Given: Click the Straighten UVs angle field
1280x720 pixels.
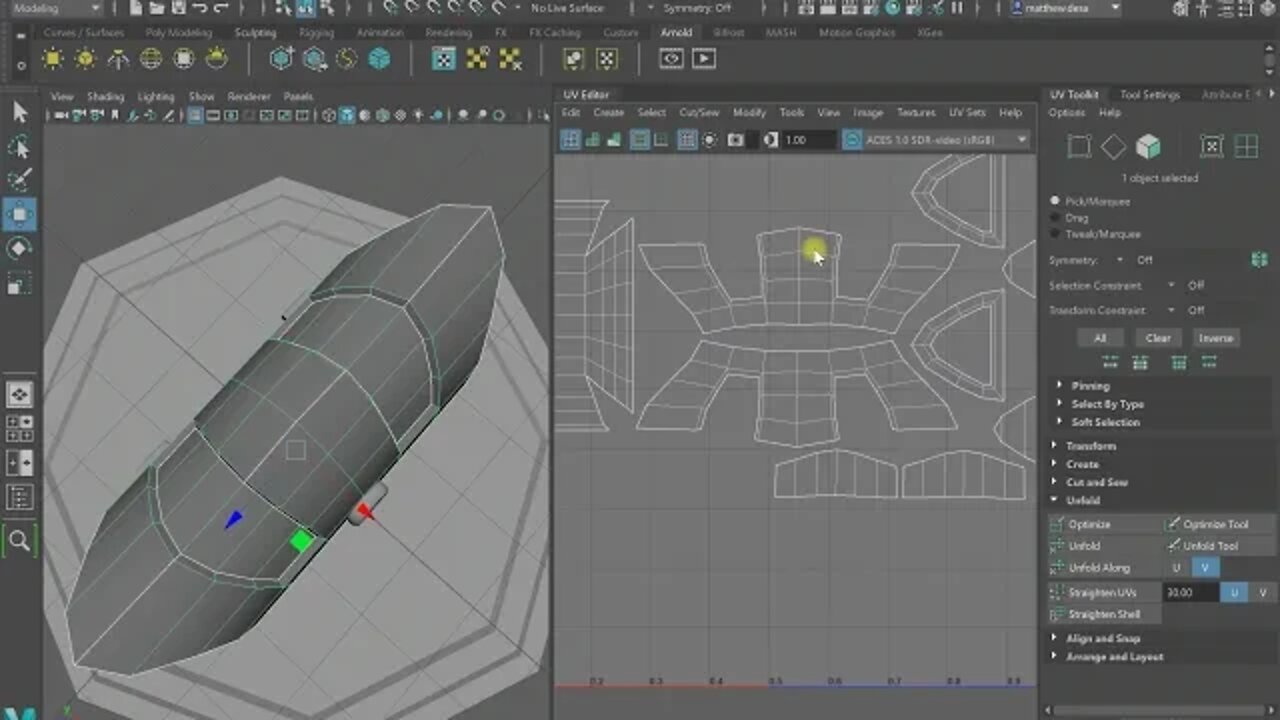Looking at the screenshot, I should tap(1190, 593).
